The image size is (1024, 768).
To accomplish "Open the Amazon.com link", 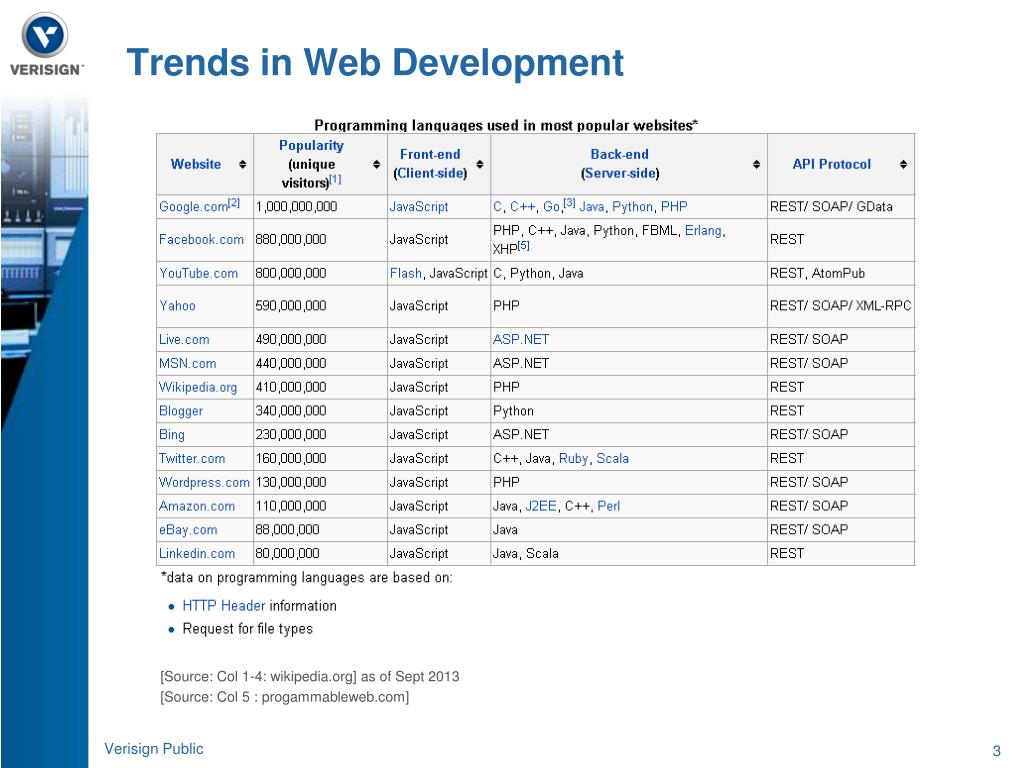I will [197, 506].
